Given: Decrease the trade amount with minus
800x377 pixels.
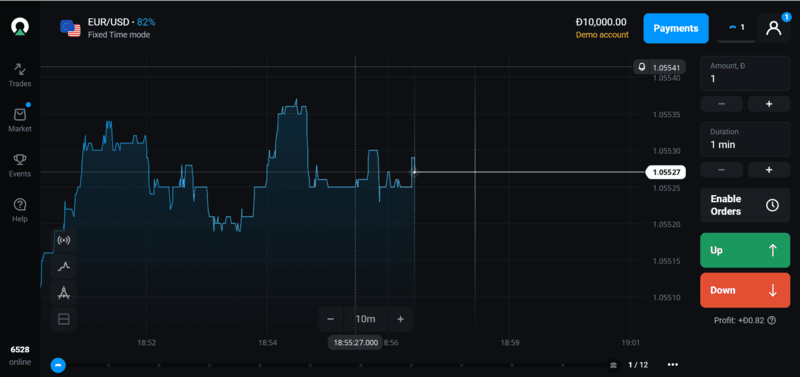Looking at the screenshot, I should [x=721, y=104].
